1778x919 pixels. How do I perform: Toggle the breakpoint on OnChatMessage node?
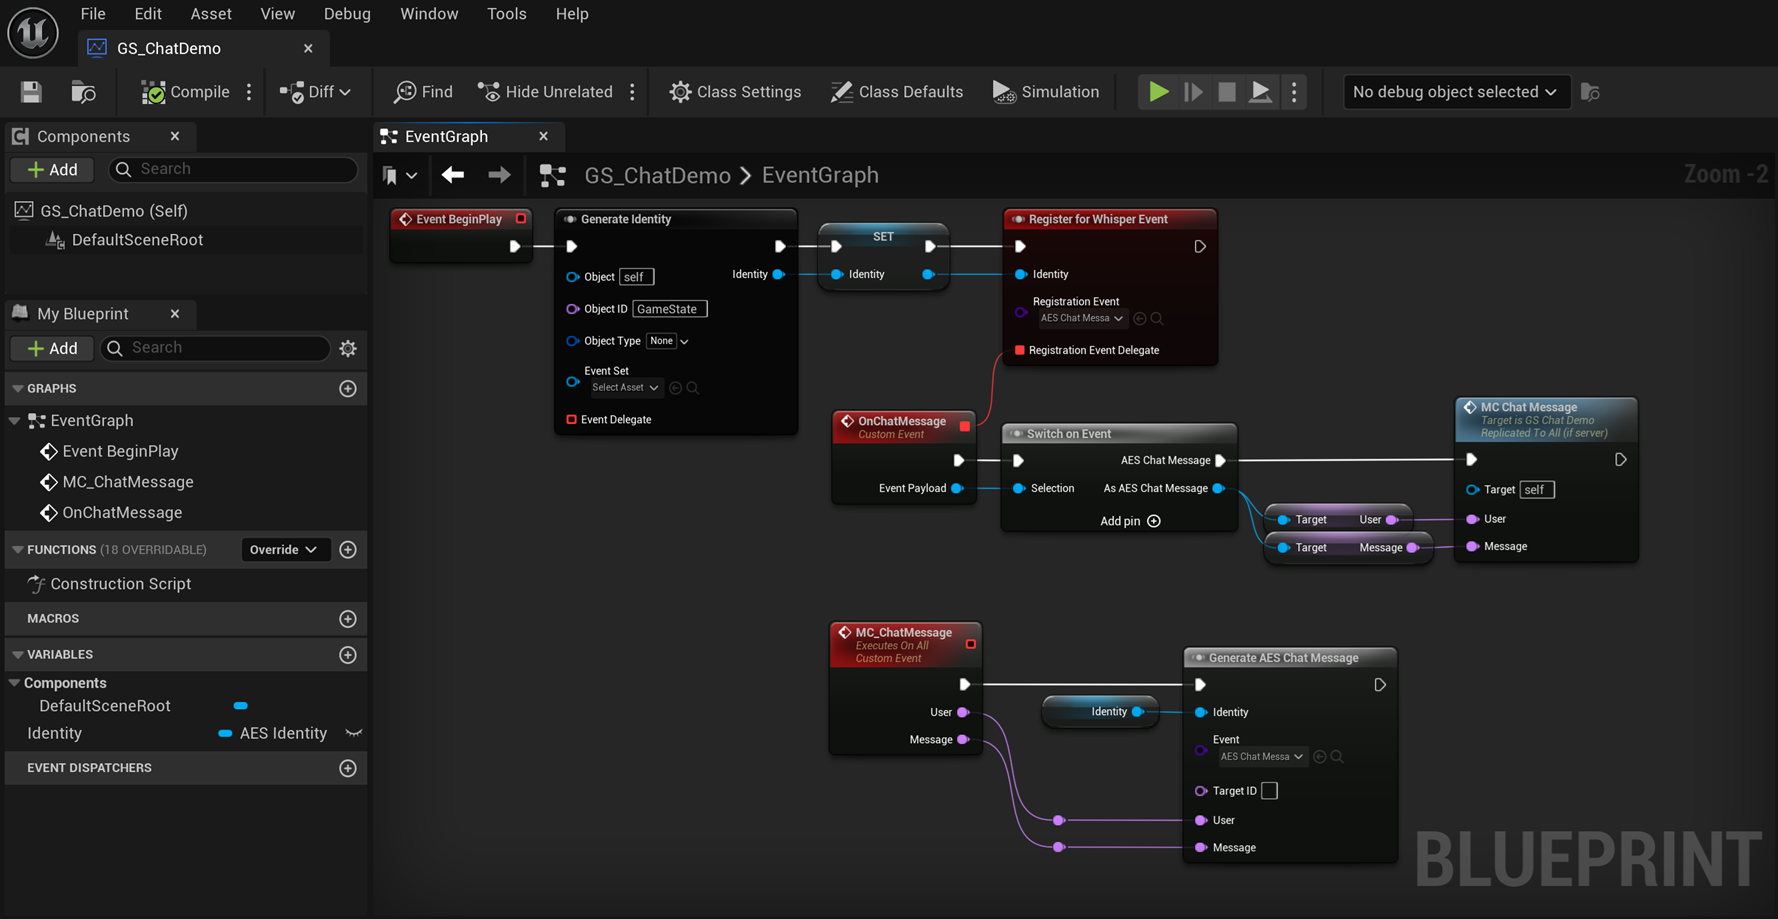[964, 425]
